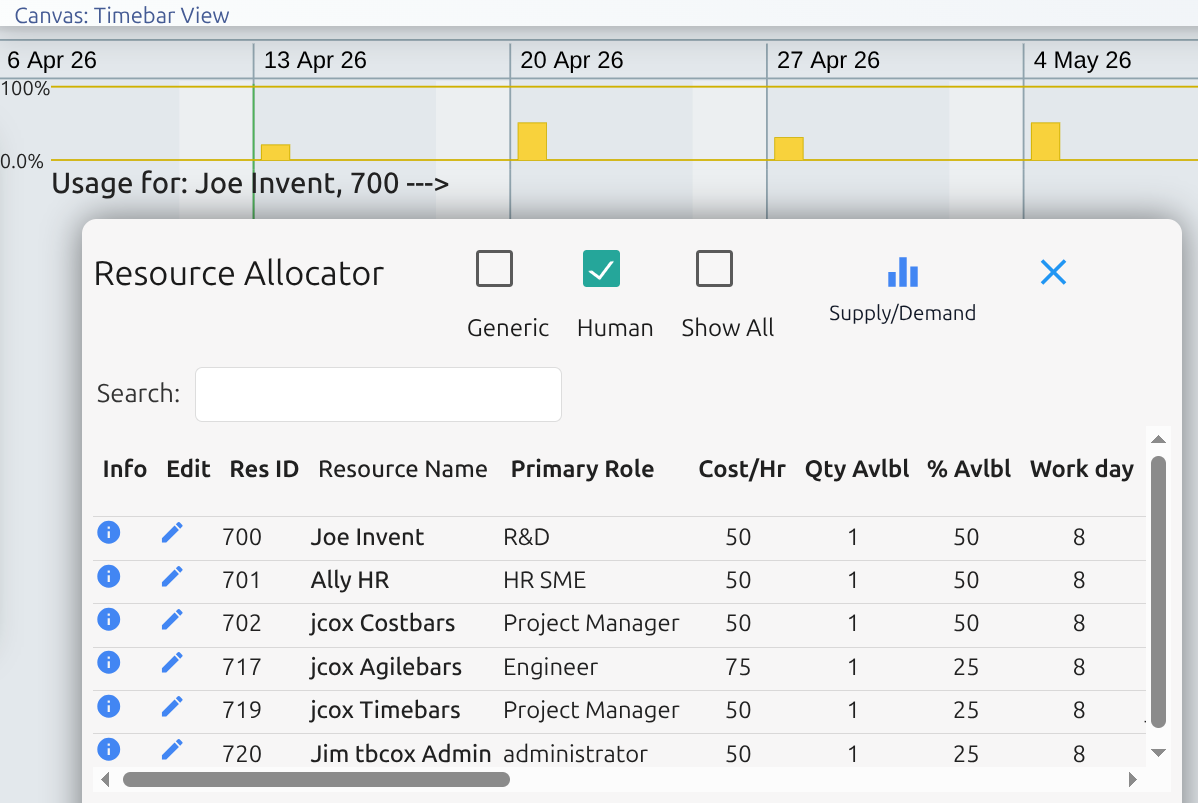
Task: Edit resource 700 Joe Invent with pencil
Action: (x=172, y=533)
